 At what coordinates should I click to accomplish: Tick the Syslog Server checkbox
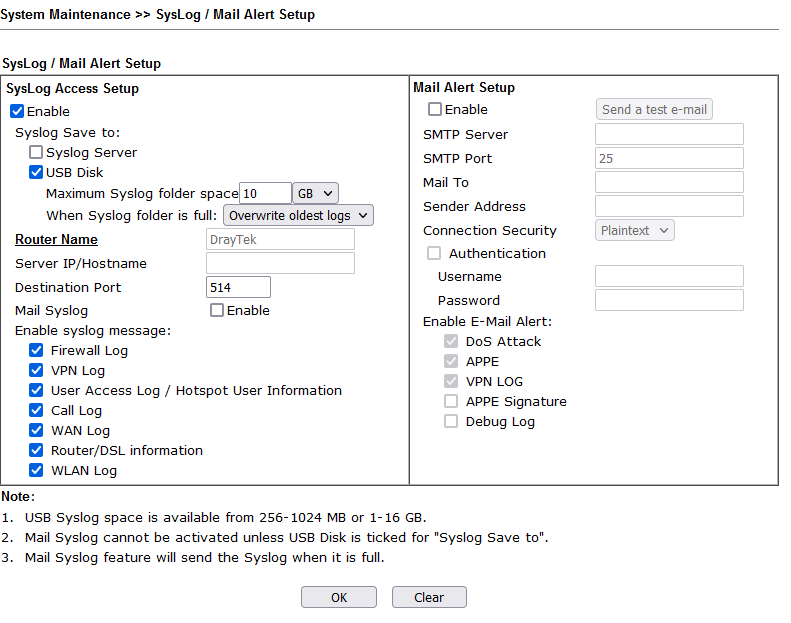point(36,152)
